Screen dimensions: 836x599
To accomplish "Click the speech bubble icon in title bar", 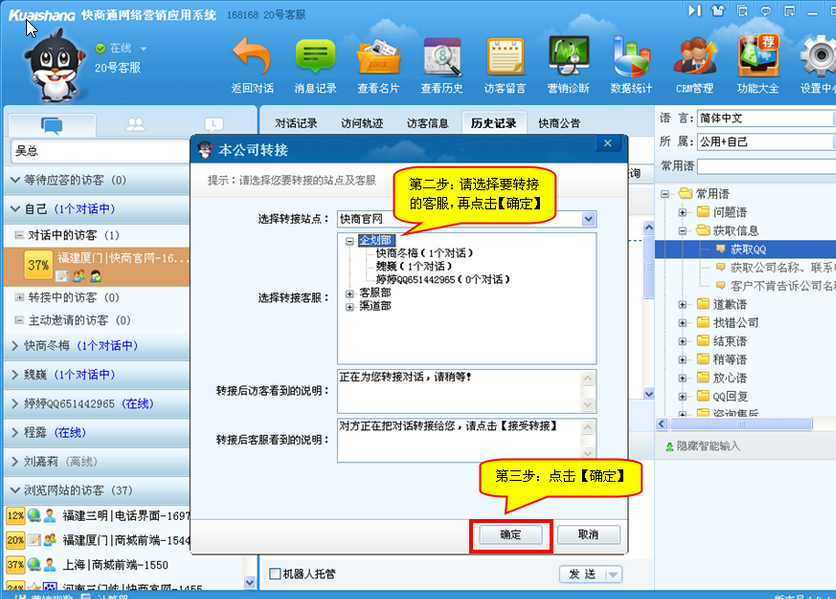I will tap(766, 11).
